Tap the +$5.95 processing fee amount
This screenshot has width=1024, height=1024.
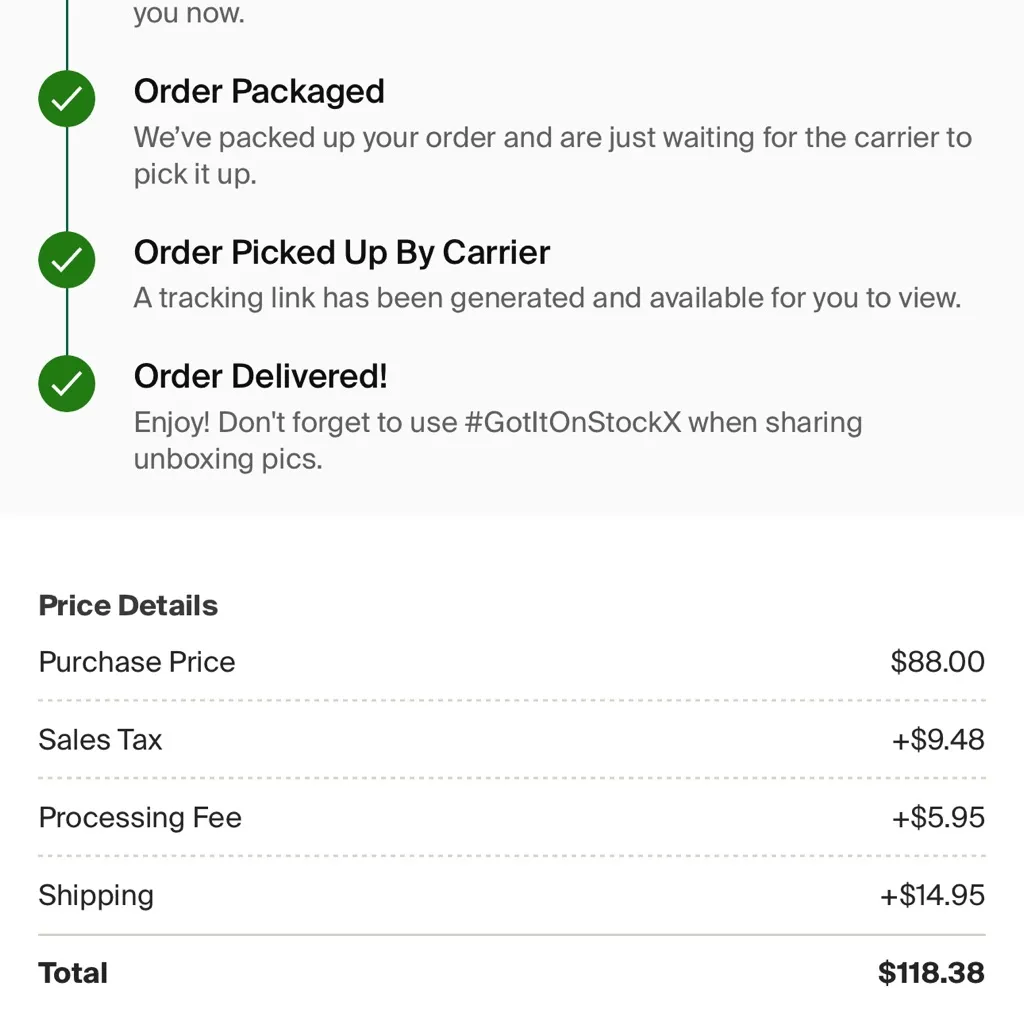937,818
